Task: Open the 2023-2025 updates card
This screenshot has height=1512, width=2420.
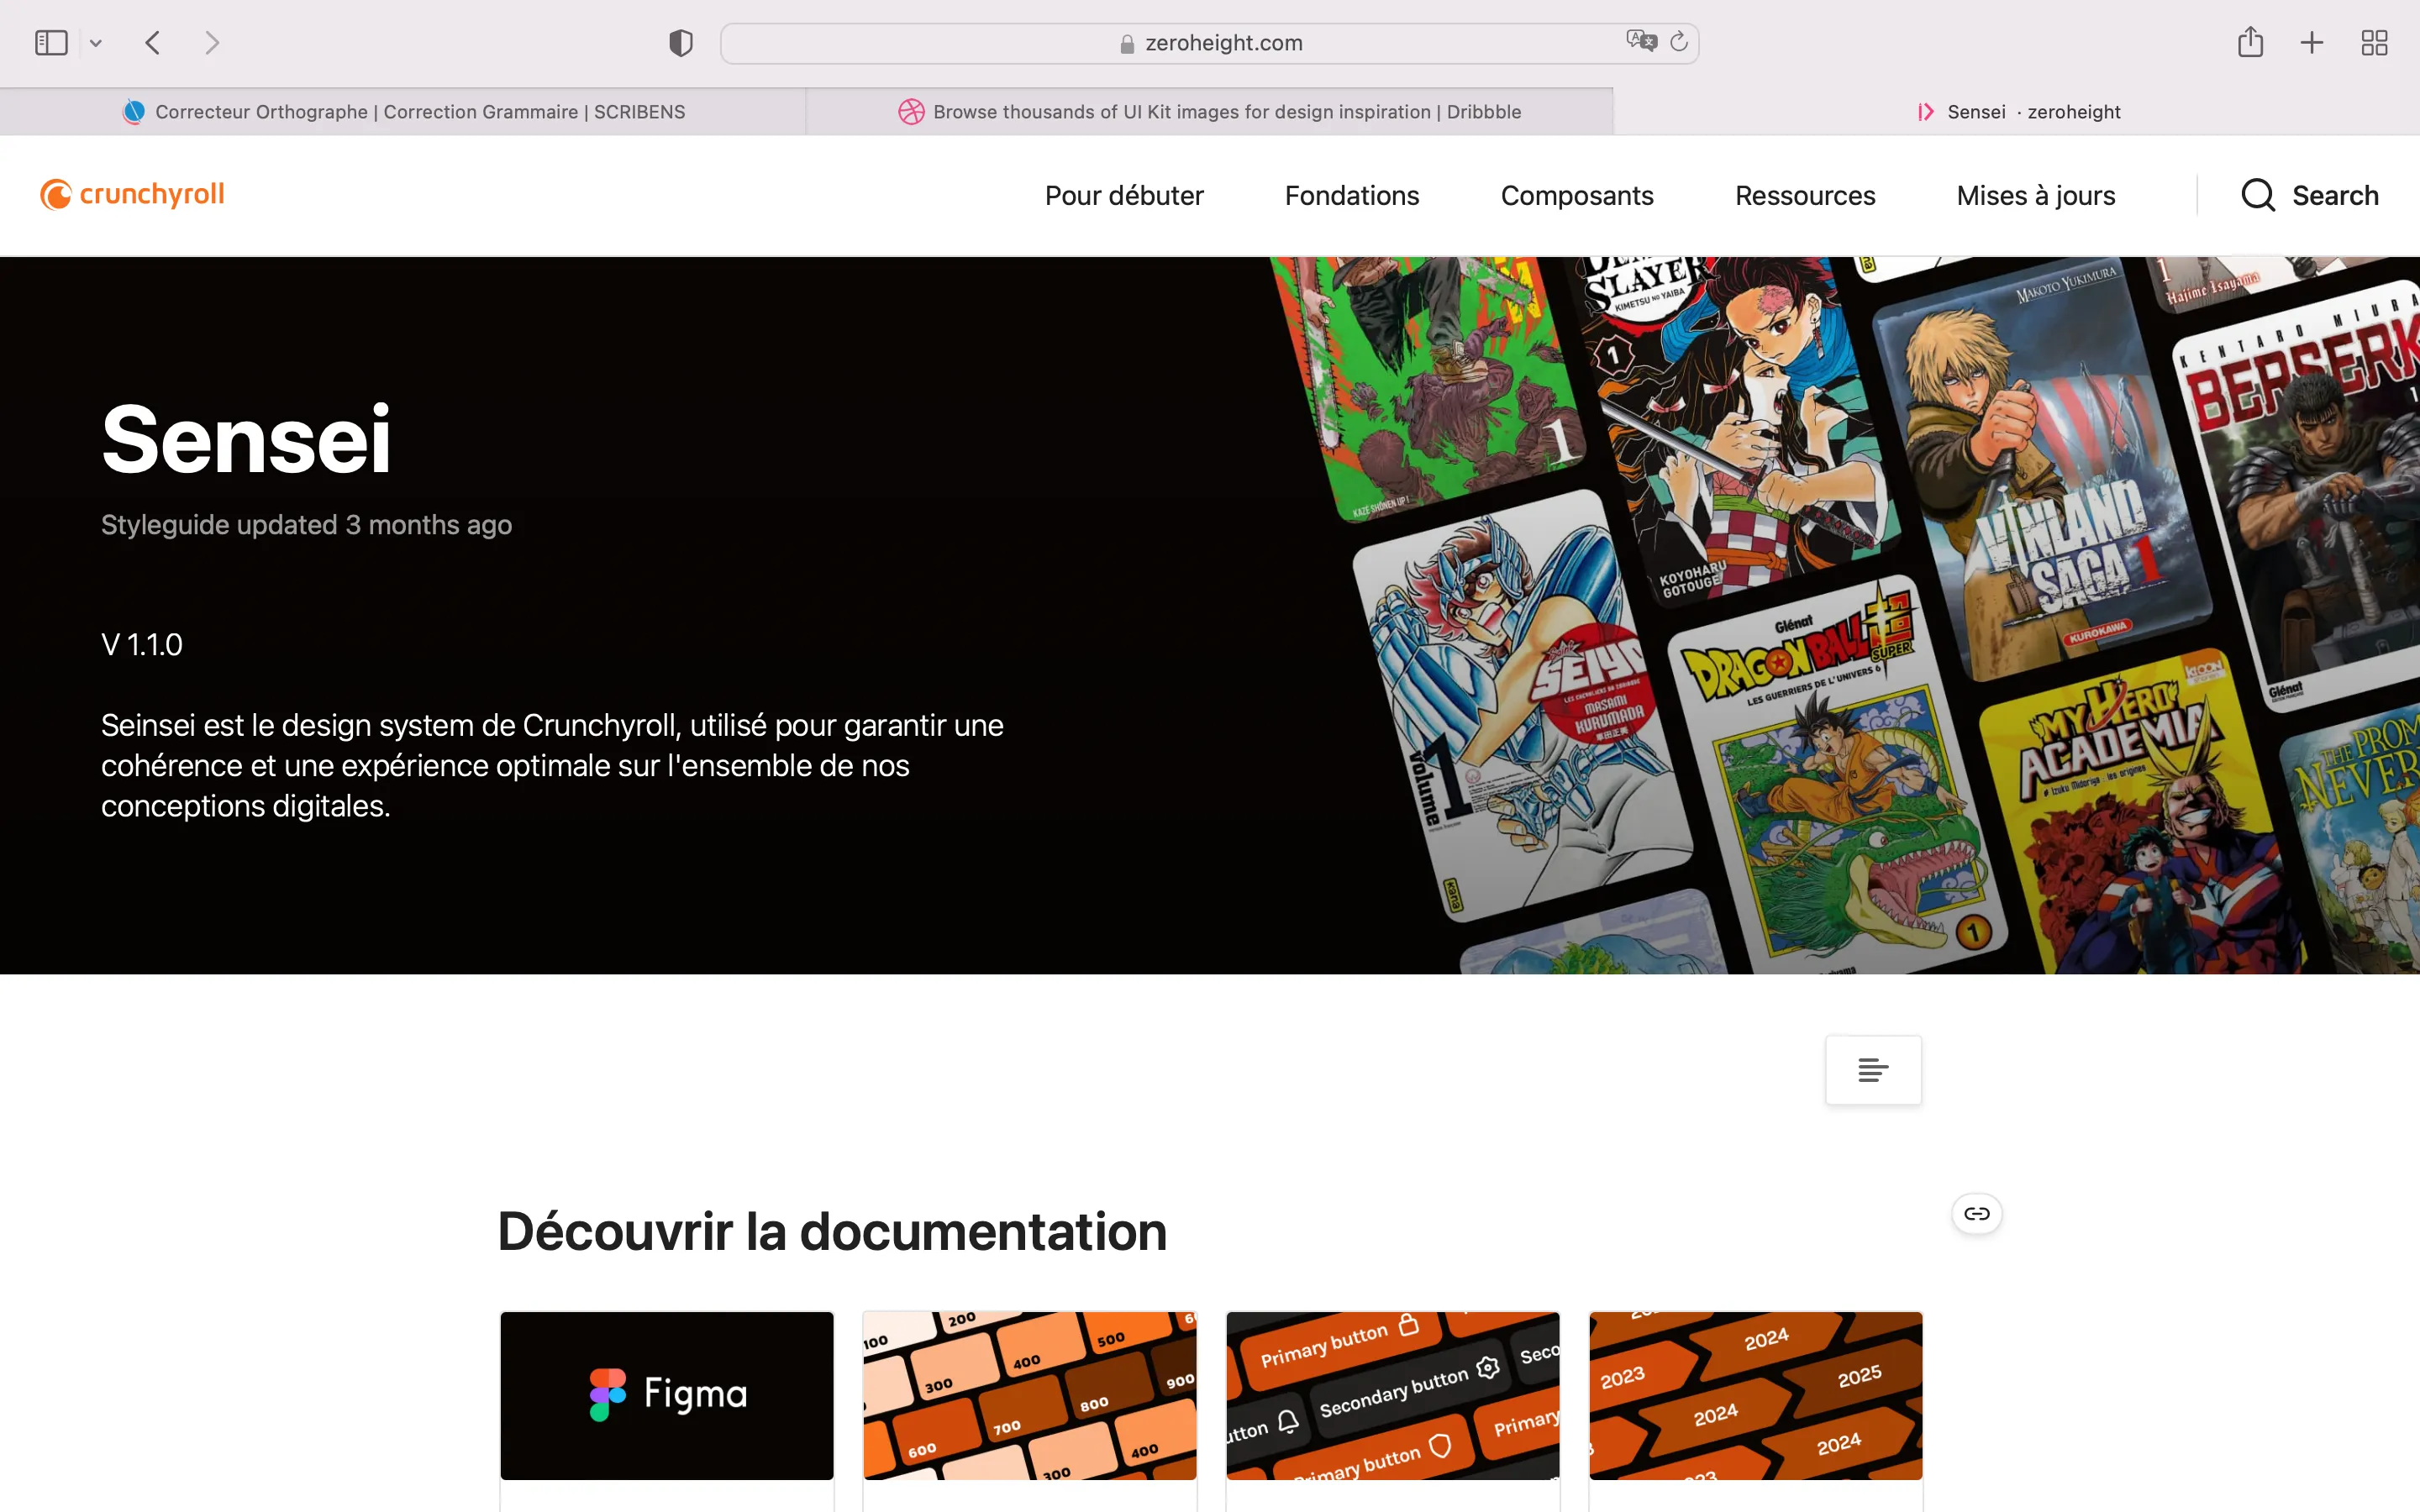Action: click(x=1756, y=1395)
